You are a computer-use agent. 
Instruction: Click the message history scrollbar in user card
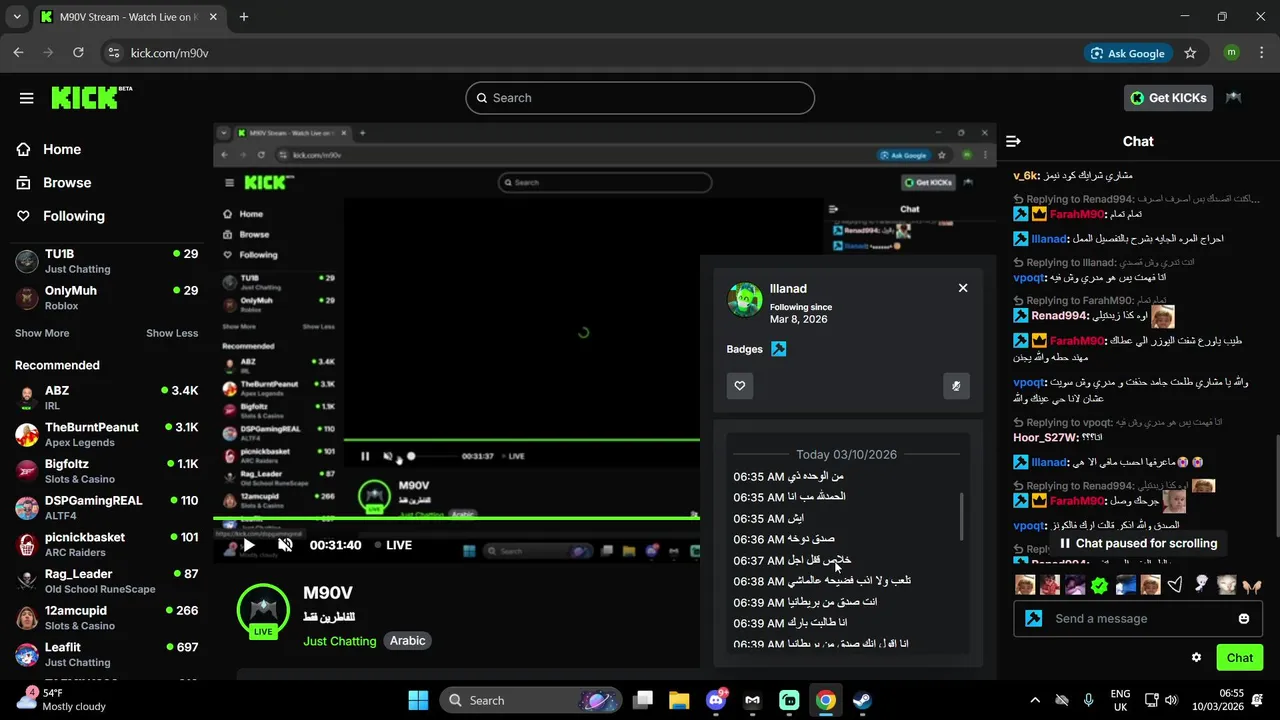[962, 515]
